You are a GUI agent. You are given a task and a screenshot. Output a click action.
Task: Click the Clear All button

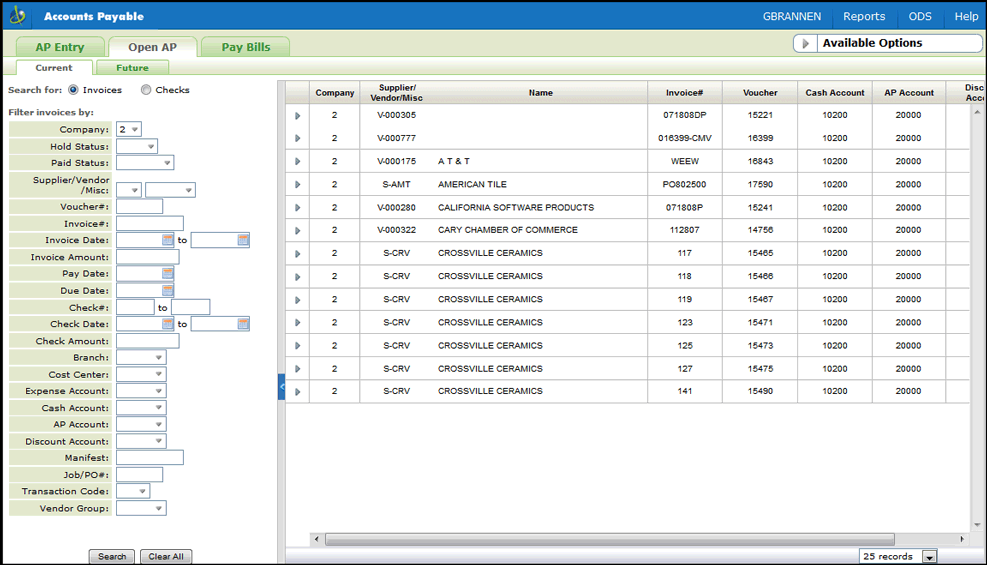pos(166,557)
